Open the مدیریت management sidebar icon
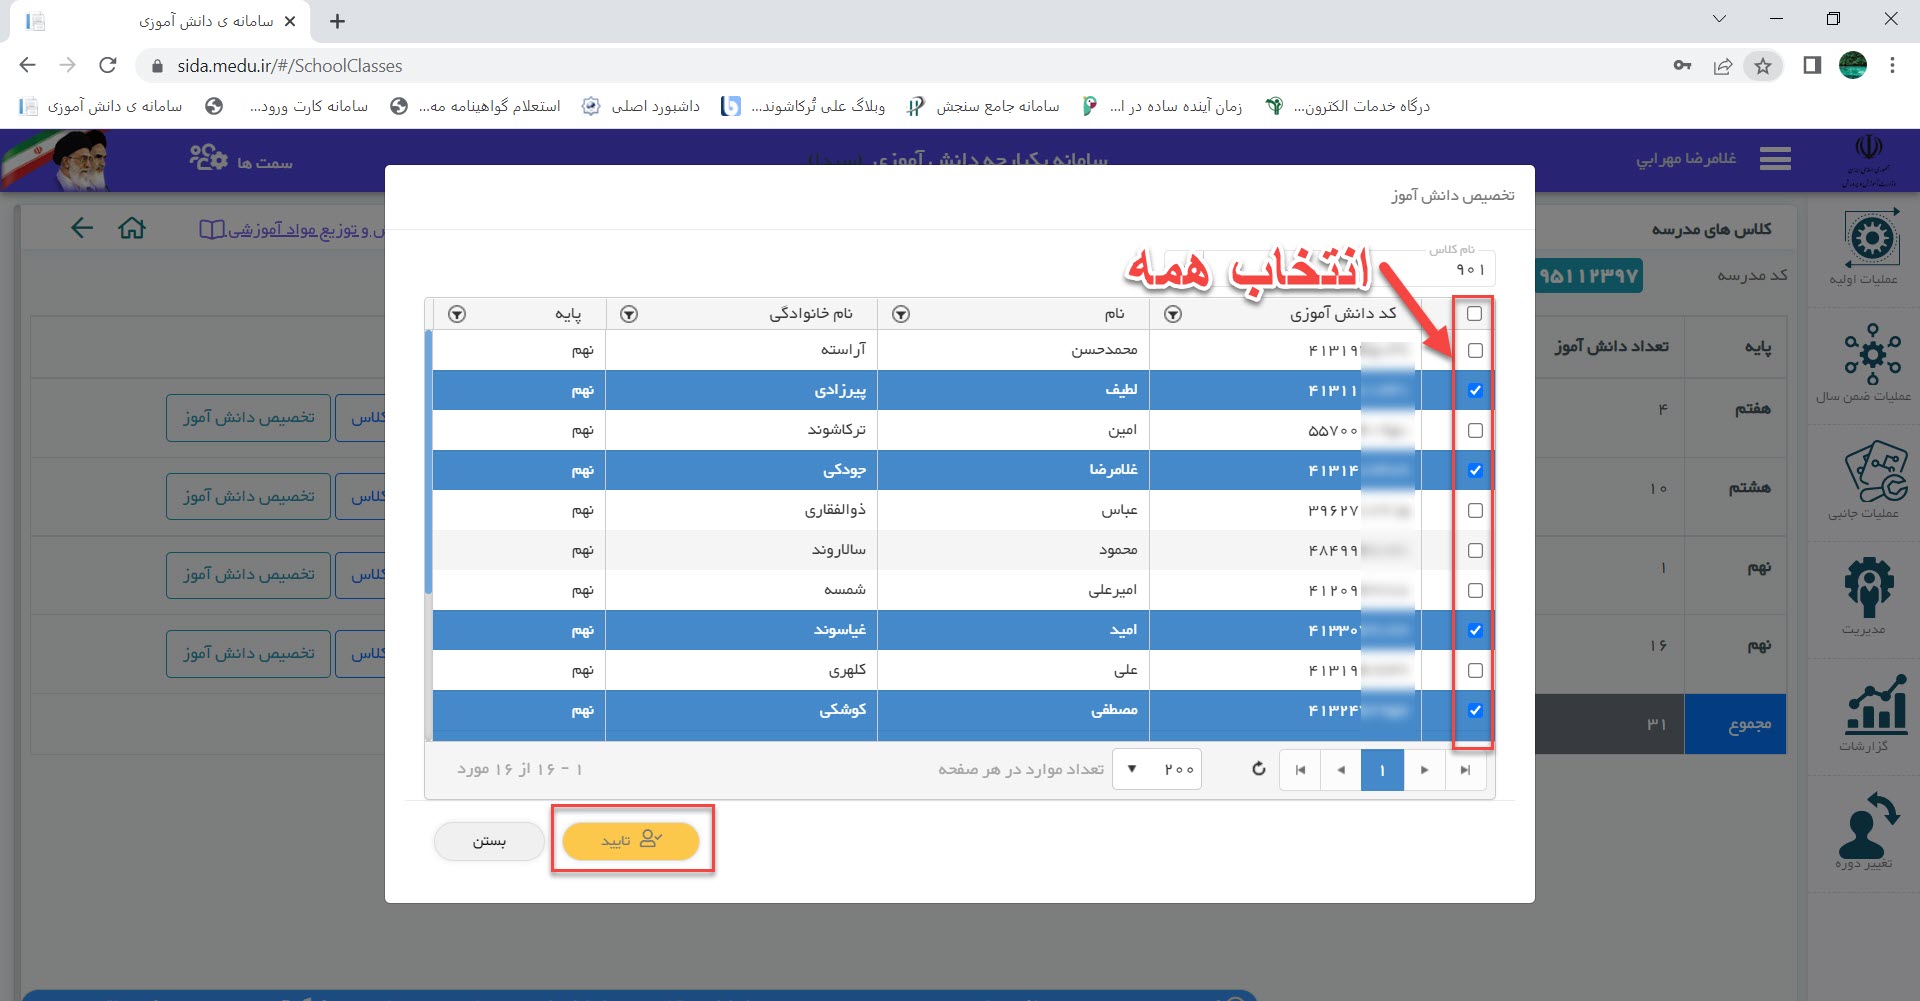 coord(1868,594)
